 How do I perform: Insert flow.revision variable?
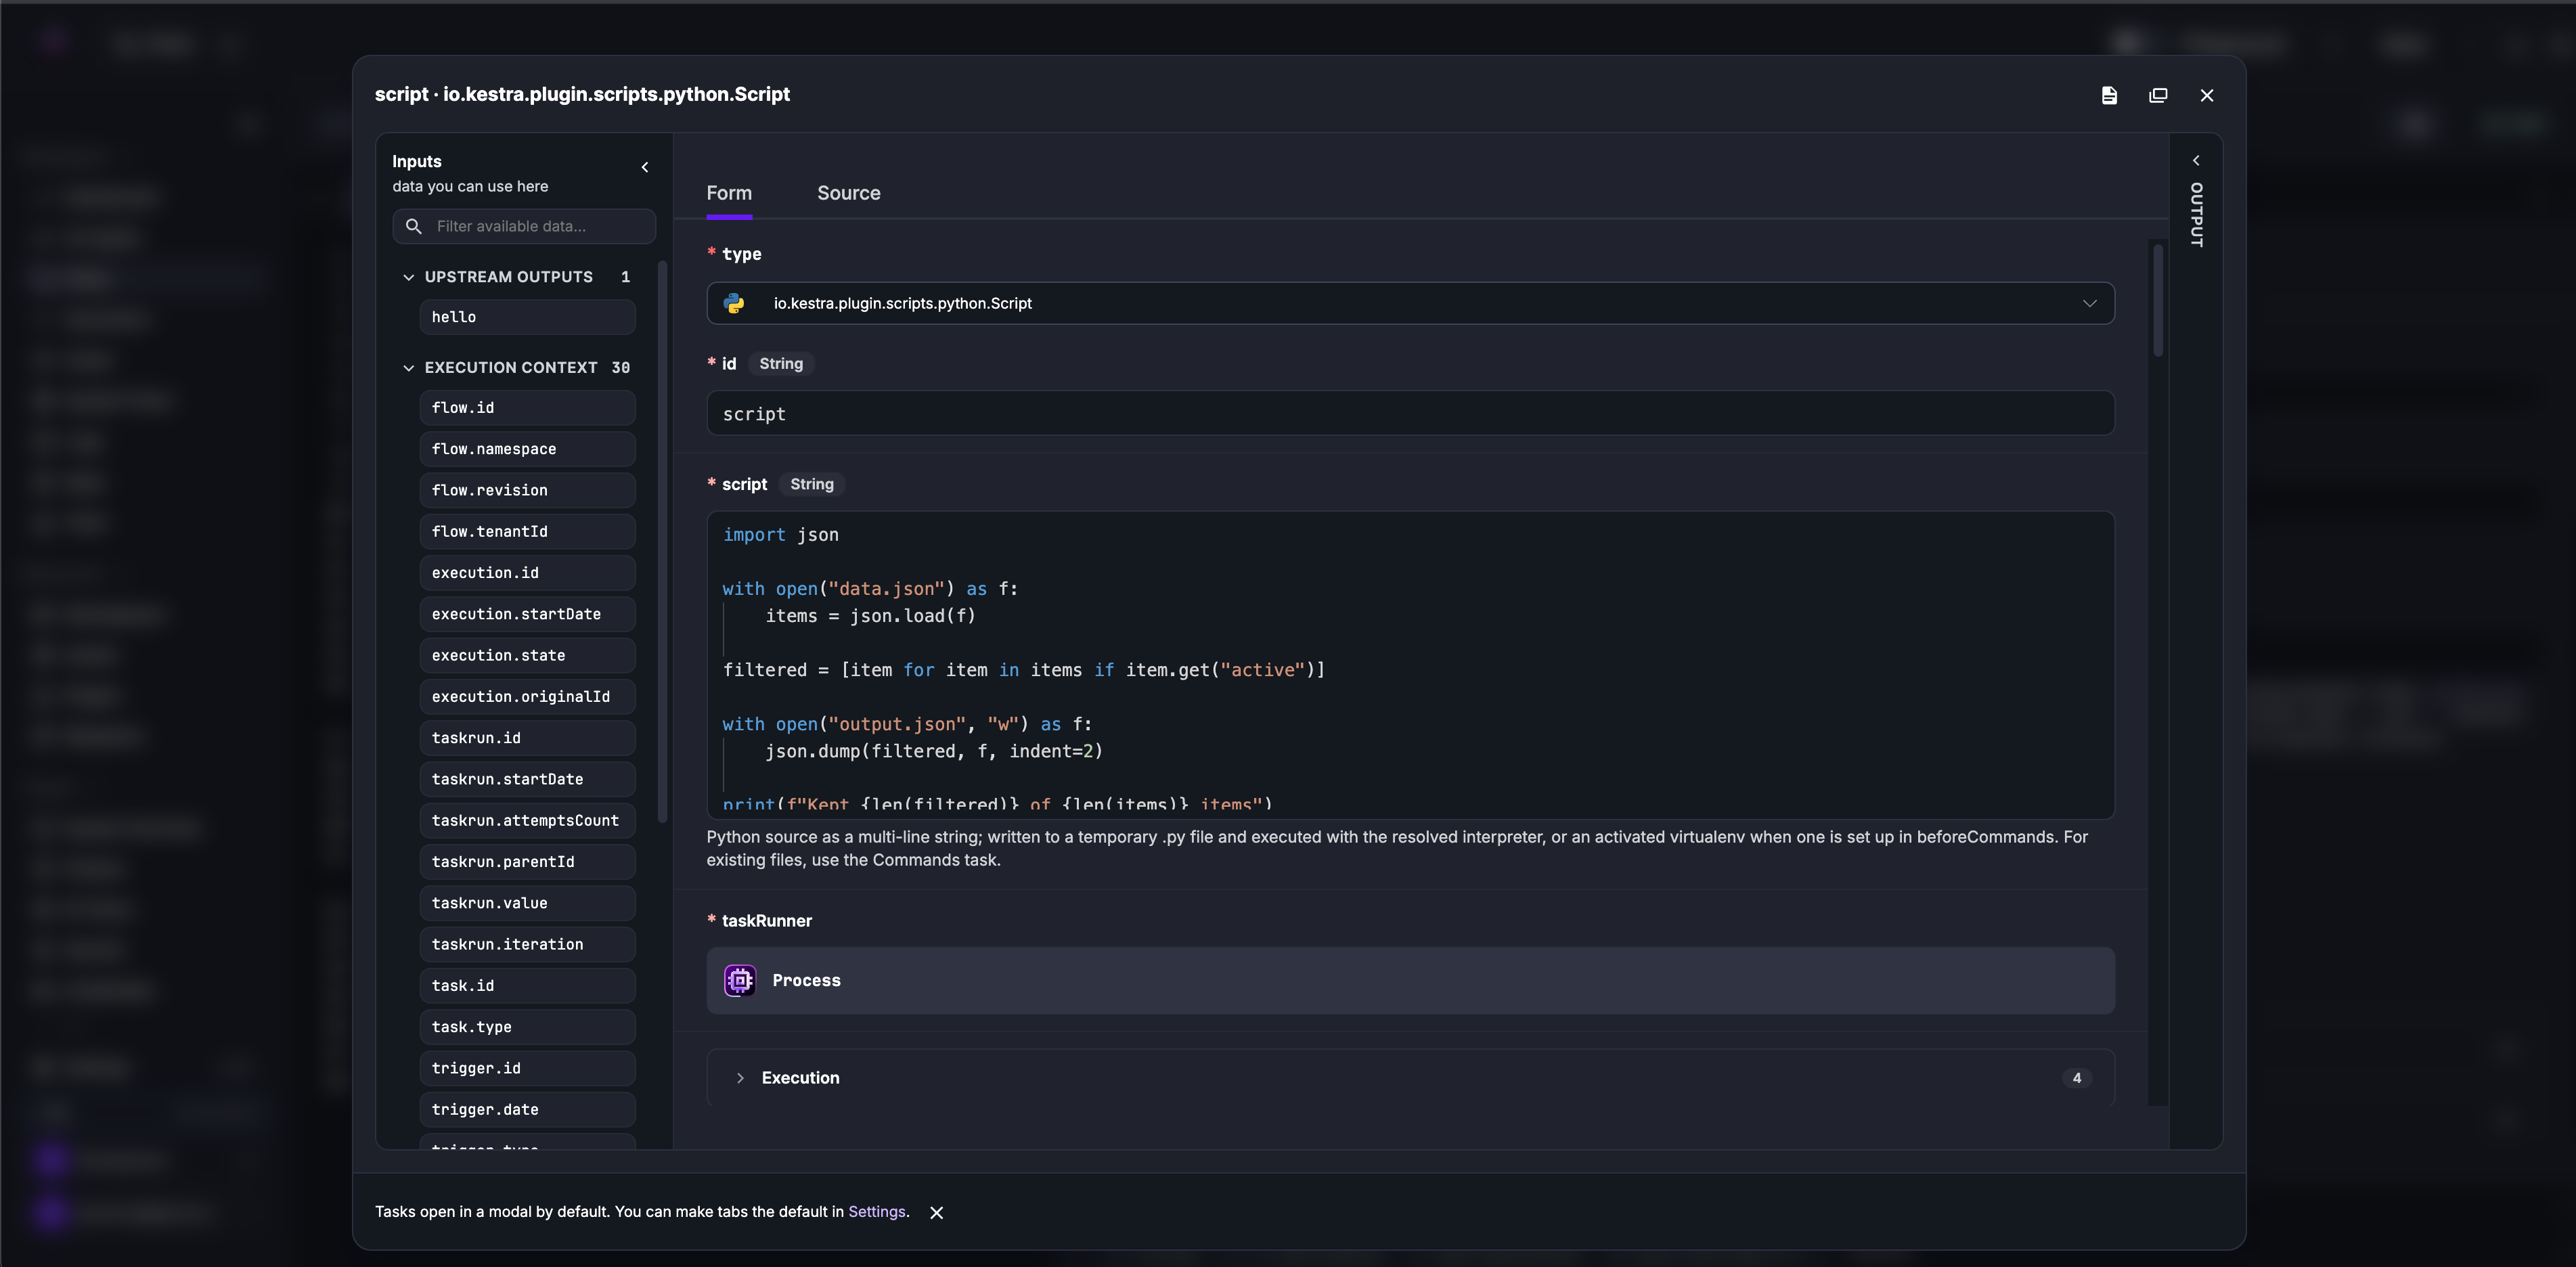(x=527, y=490)
